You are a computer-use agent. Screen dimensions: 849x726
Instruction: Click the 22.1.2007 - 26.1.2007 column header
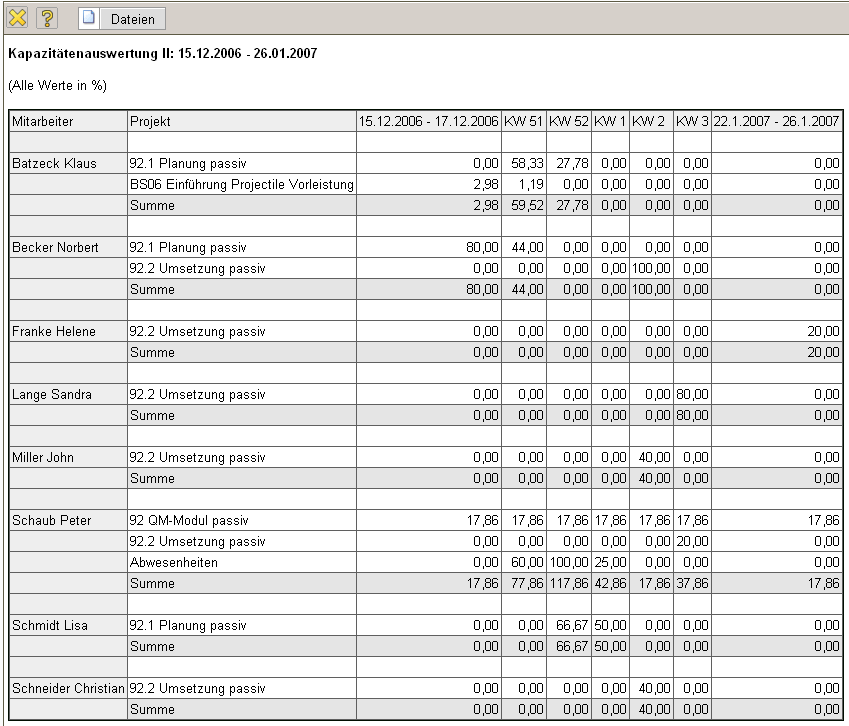pos(776,121)
